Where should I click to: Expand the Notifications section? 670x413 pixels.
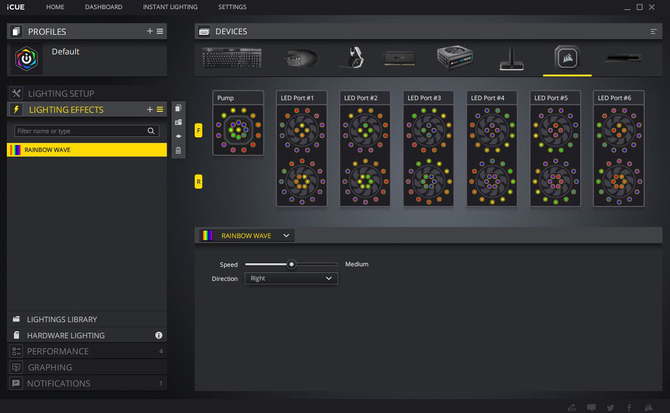coord(87,383)
